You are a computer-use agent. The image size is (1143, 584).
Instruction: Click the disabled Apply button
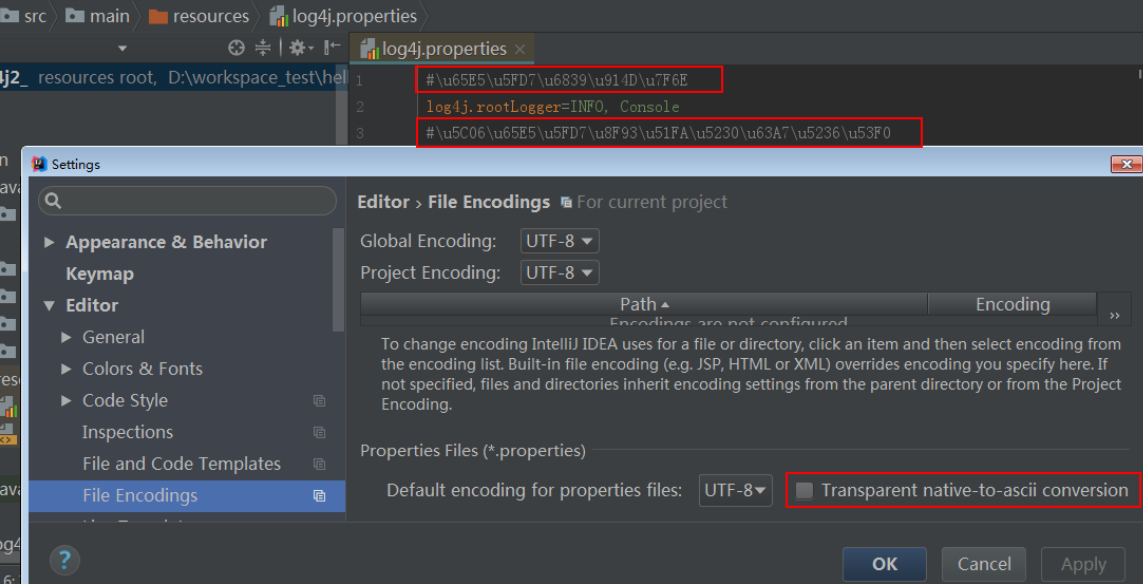pyautogui.click(x=1083, y=564)
